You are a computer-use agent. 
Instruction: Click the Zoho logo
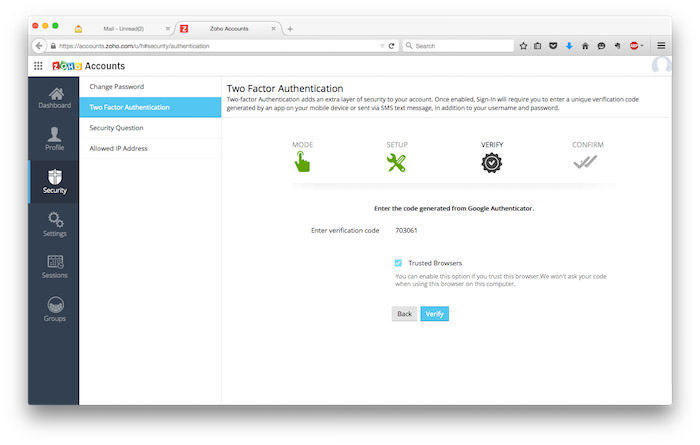[x=67, y=66]
